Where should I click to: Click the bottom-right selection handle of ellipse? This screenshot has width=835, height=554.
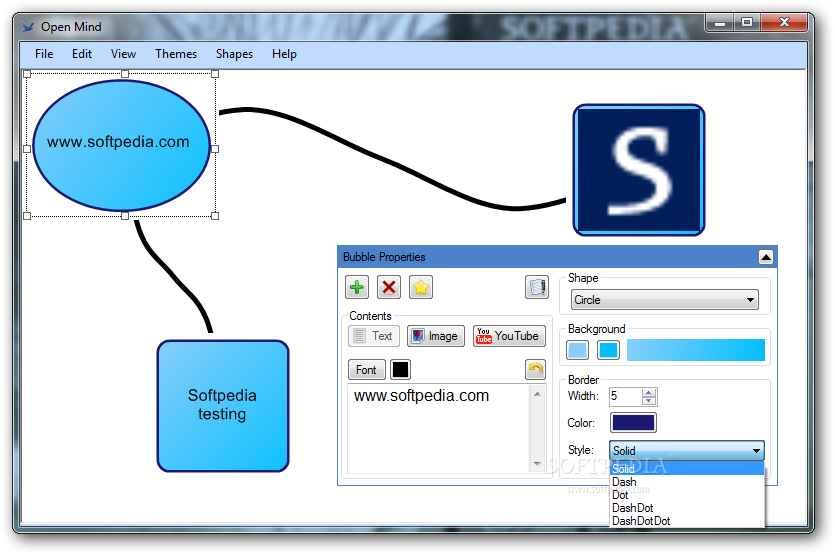point(215,216)
